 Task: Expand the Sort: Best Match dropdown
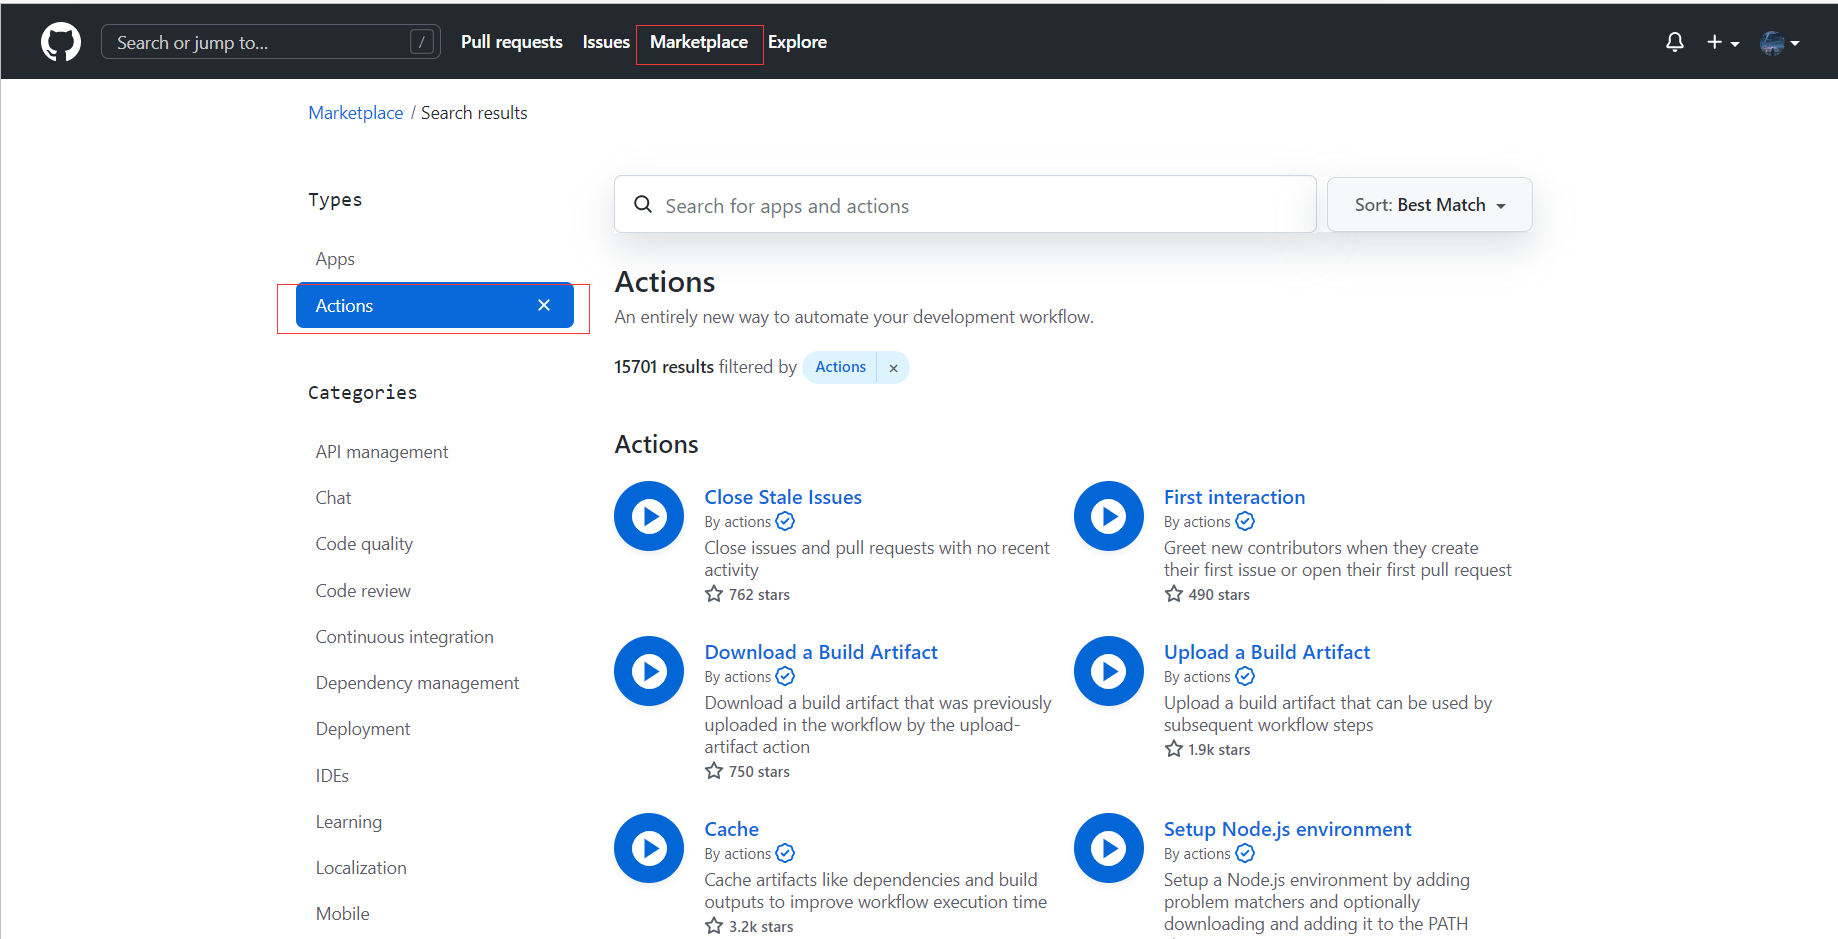[1429, 205]
